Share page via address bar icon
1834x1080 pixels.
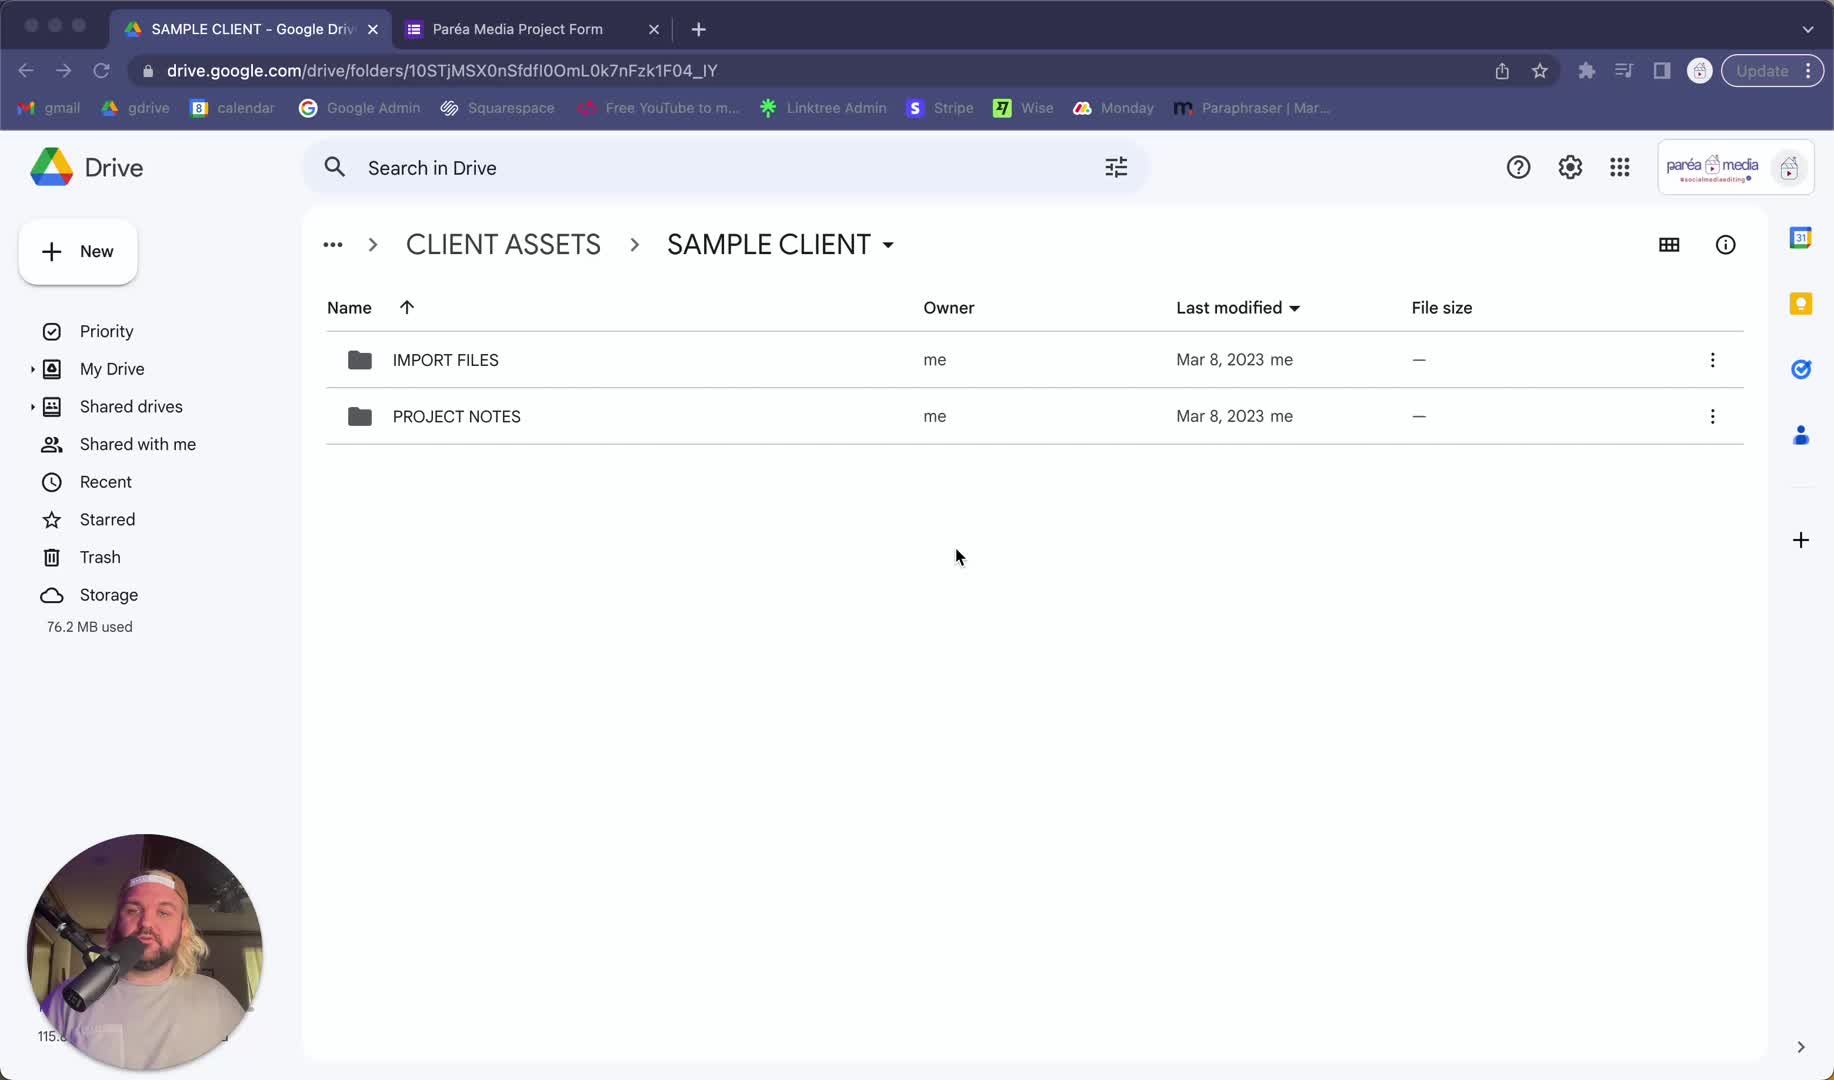(x=1502, y=70)
